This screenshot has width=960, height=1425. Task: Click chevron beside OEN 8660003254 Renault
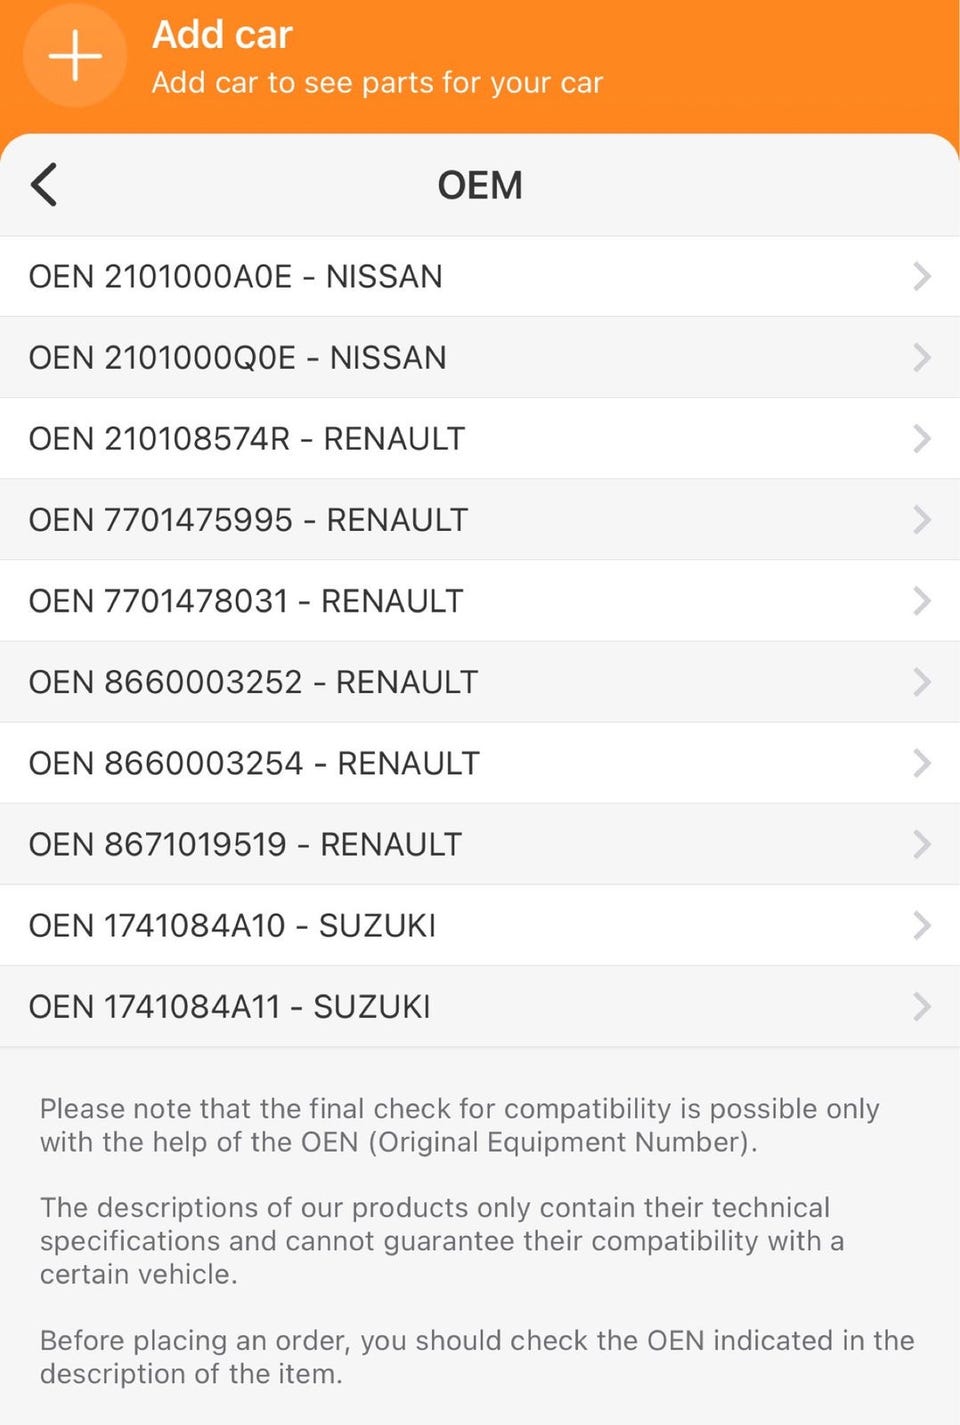(x=921, y=763)
